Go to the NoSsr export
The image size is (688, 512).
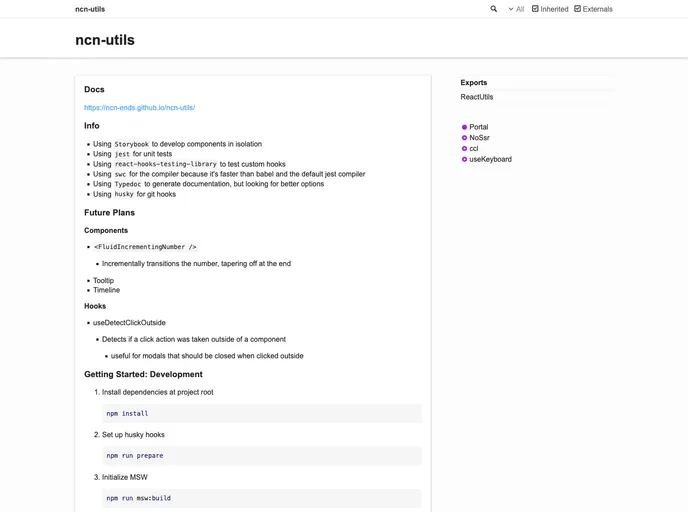point(480,138)
